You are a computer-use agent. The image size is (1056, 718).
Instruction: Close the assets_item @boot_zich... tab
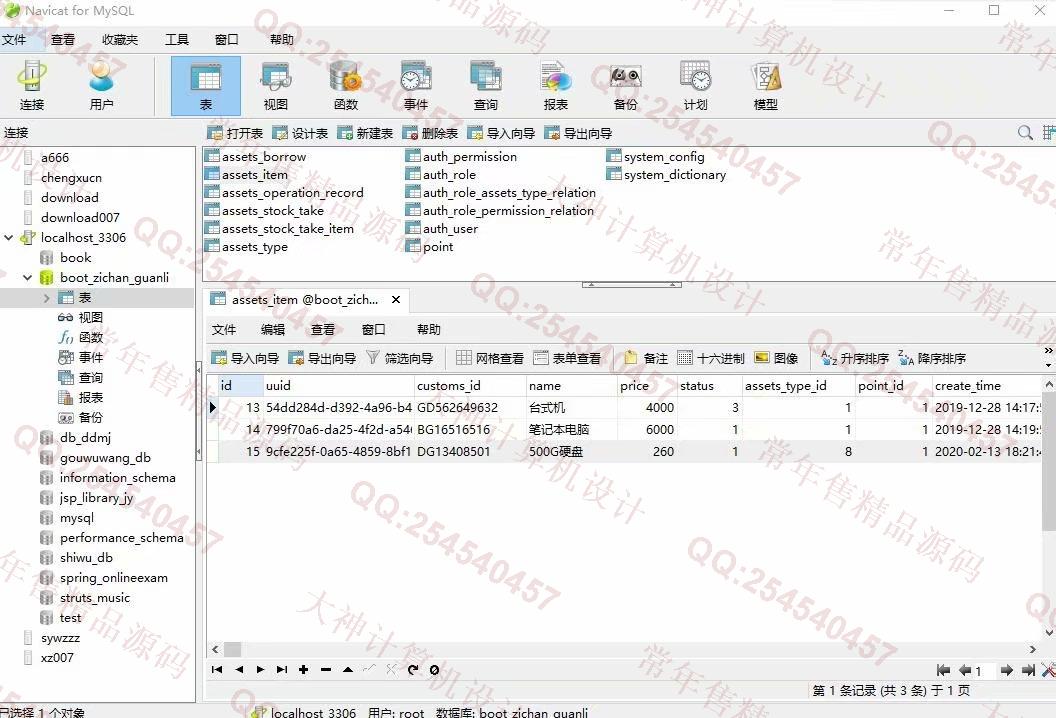point(396,299)
